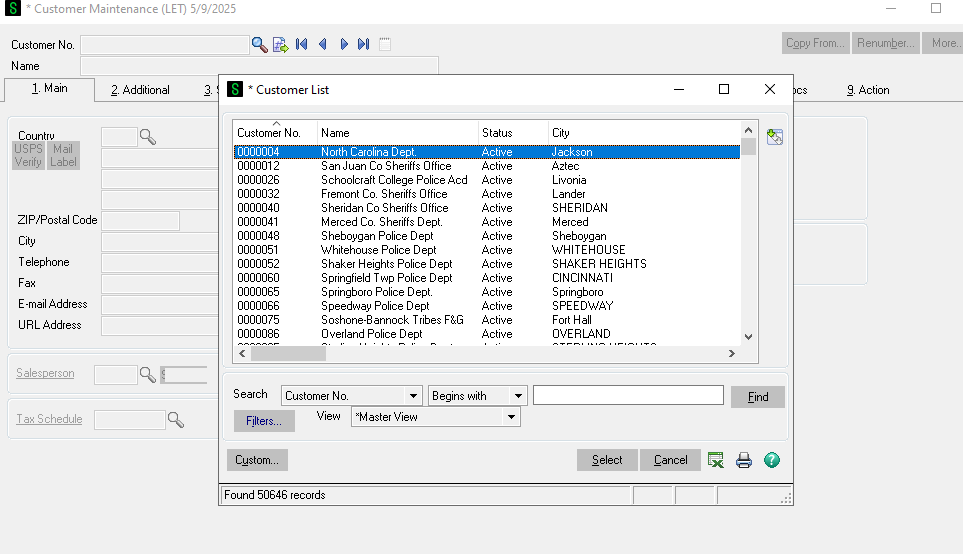The image size is (963, 554).
Task: Expand the 'Begins with' operator dropdown
Action: 518,396
